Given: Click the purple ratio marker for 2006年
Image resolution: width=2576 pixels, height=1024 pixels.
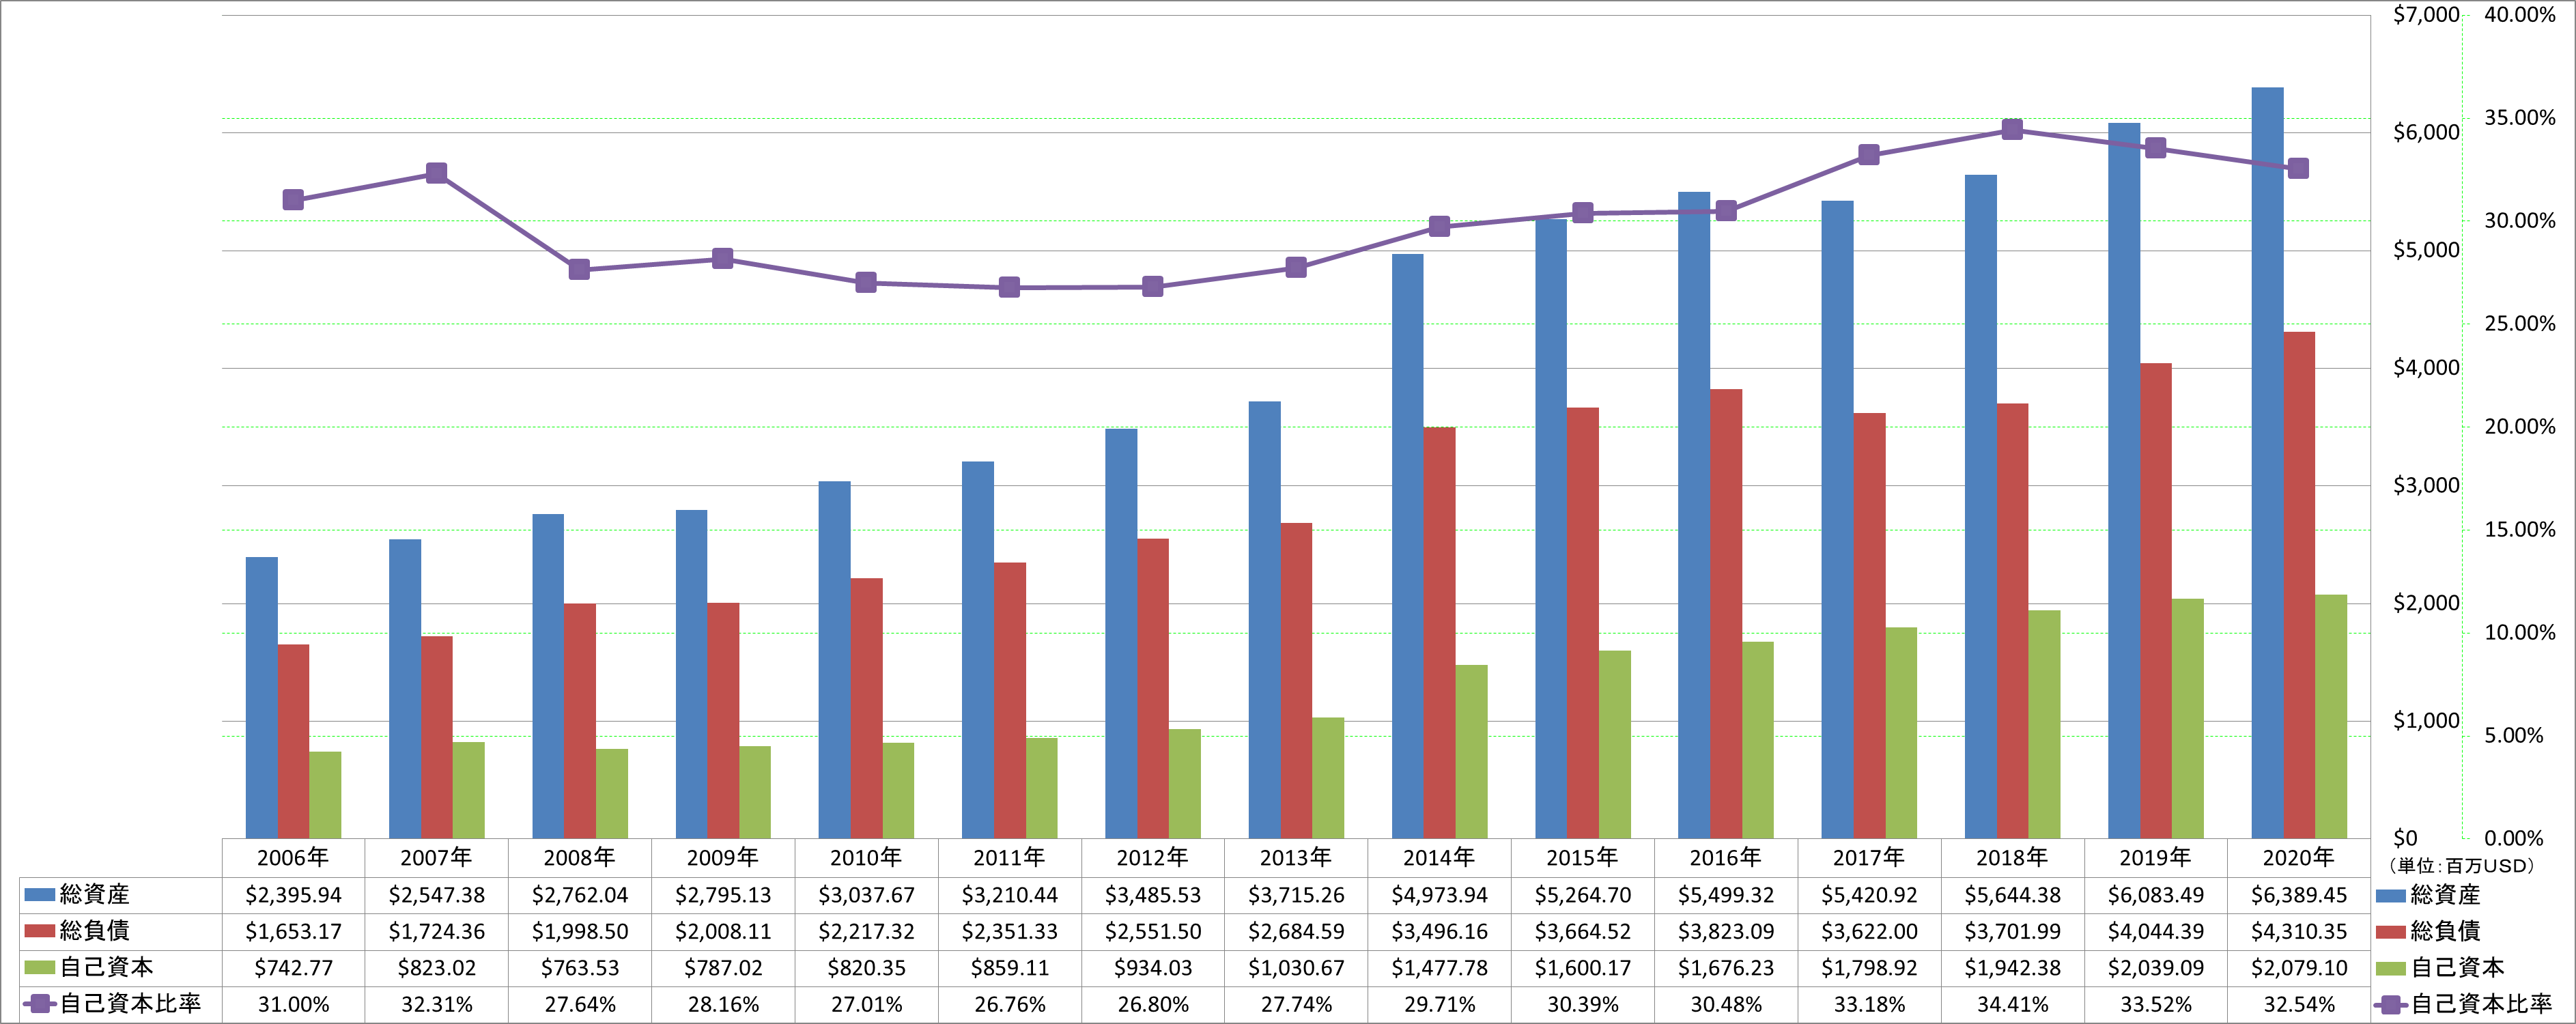Looking at the screenshot, I should point(293,200).
